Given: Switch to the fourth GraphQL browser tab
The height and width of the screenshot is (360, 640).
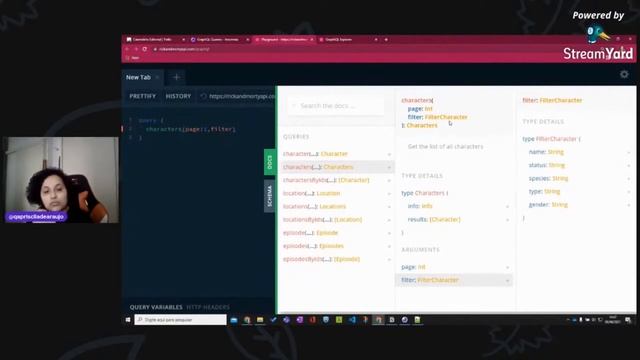Looking at the screenshot, I should tap(348, 40).
